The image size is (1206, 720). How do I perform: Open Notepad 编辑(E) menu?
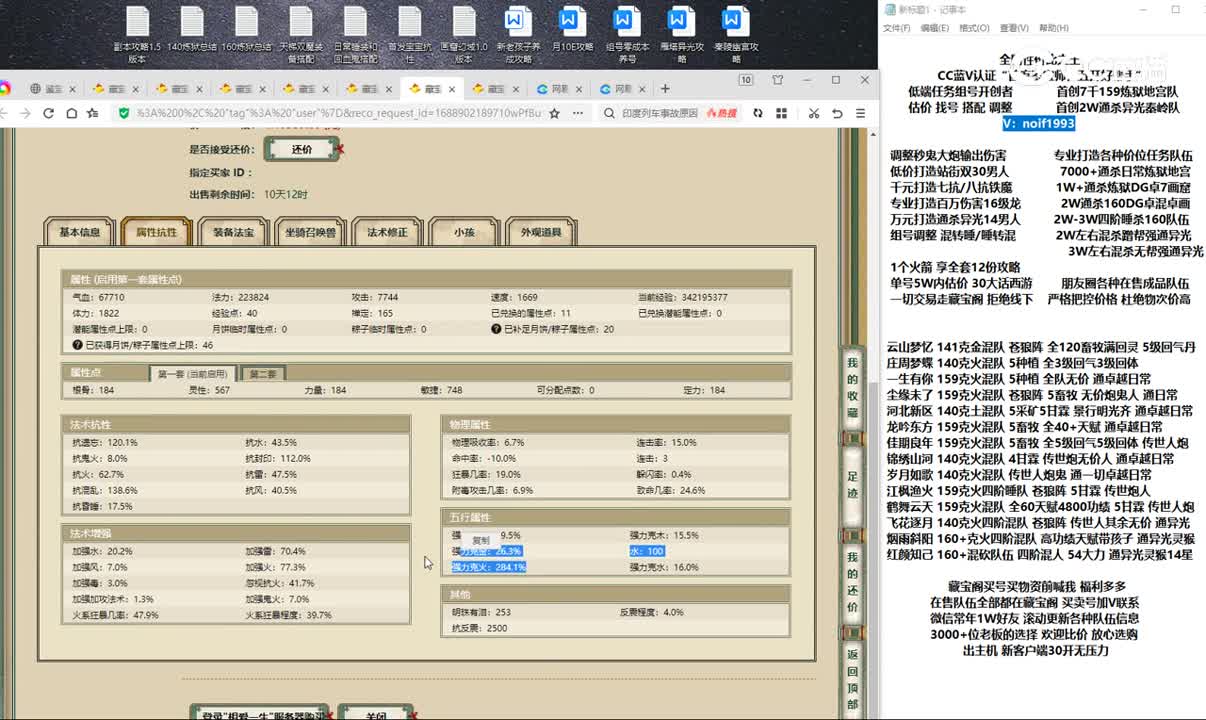click(935, 28)
